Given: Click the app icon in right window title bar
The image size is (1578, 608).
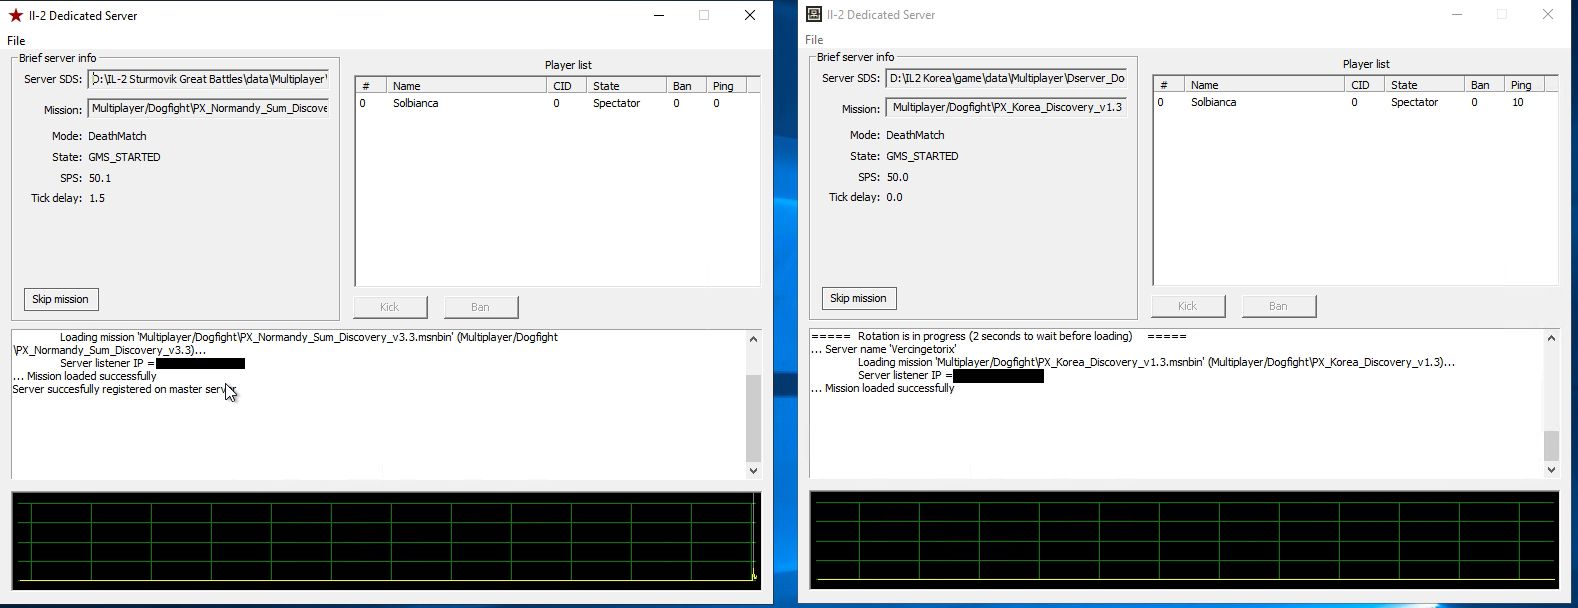Looking at the screenshot, I should click(813, 14).
